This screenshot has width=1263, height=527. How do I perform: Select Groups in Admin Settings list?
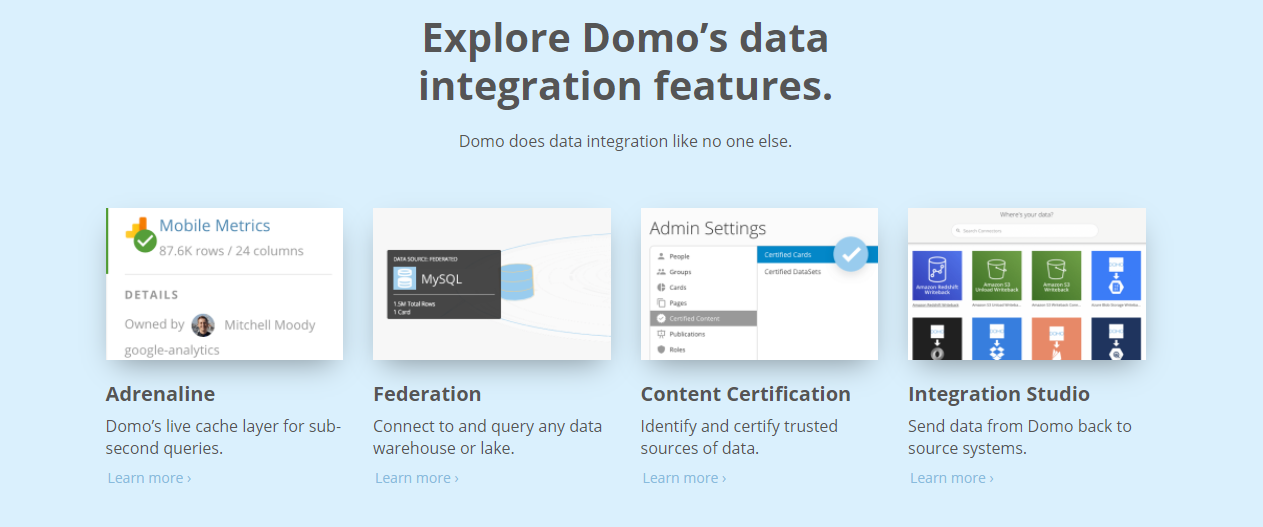coord(704,272)
